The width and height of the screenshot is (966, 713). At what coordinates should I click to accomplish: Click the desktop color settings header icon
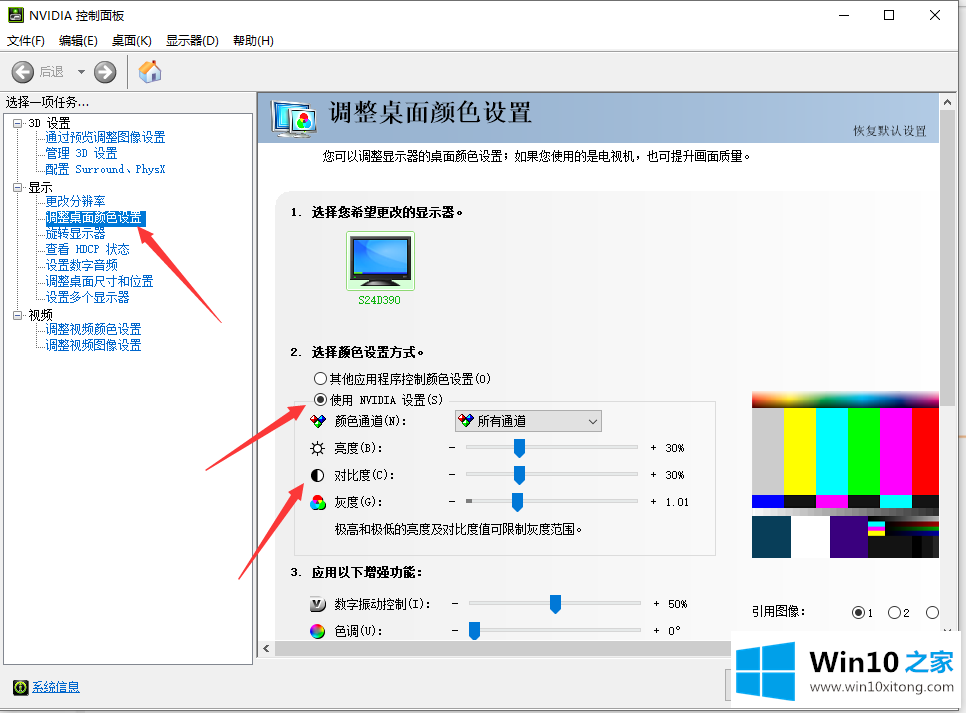click(294, 118)
